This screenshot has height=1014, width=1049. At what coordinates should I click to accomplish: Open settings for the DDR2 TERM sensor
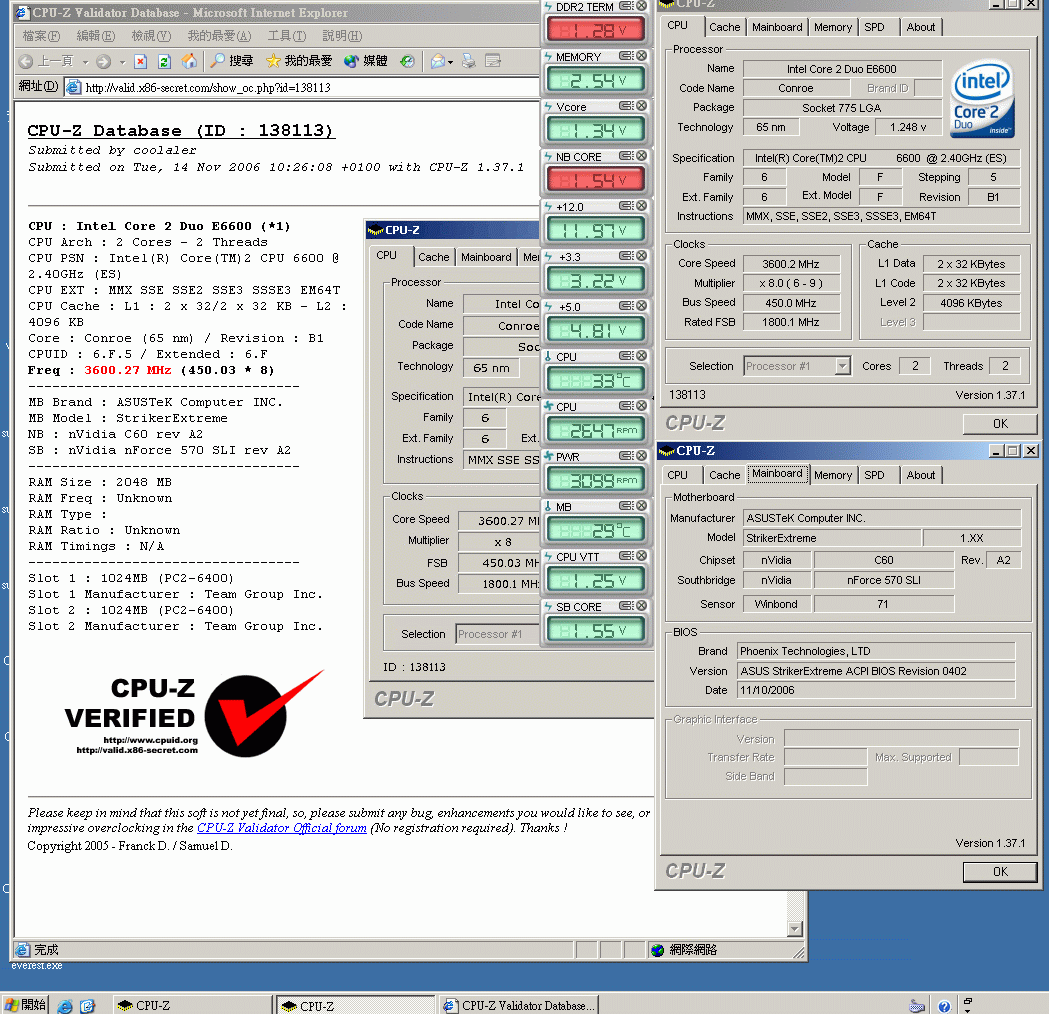626,6
